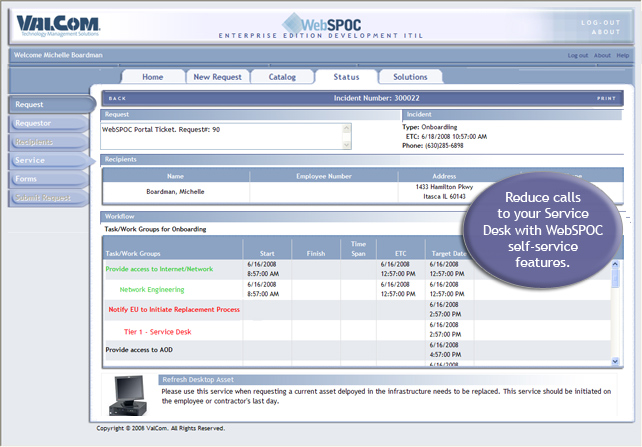The image size is (642, 447).
Task: Click the Request text box scroll-up arrow
Action: (347, 128)
